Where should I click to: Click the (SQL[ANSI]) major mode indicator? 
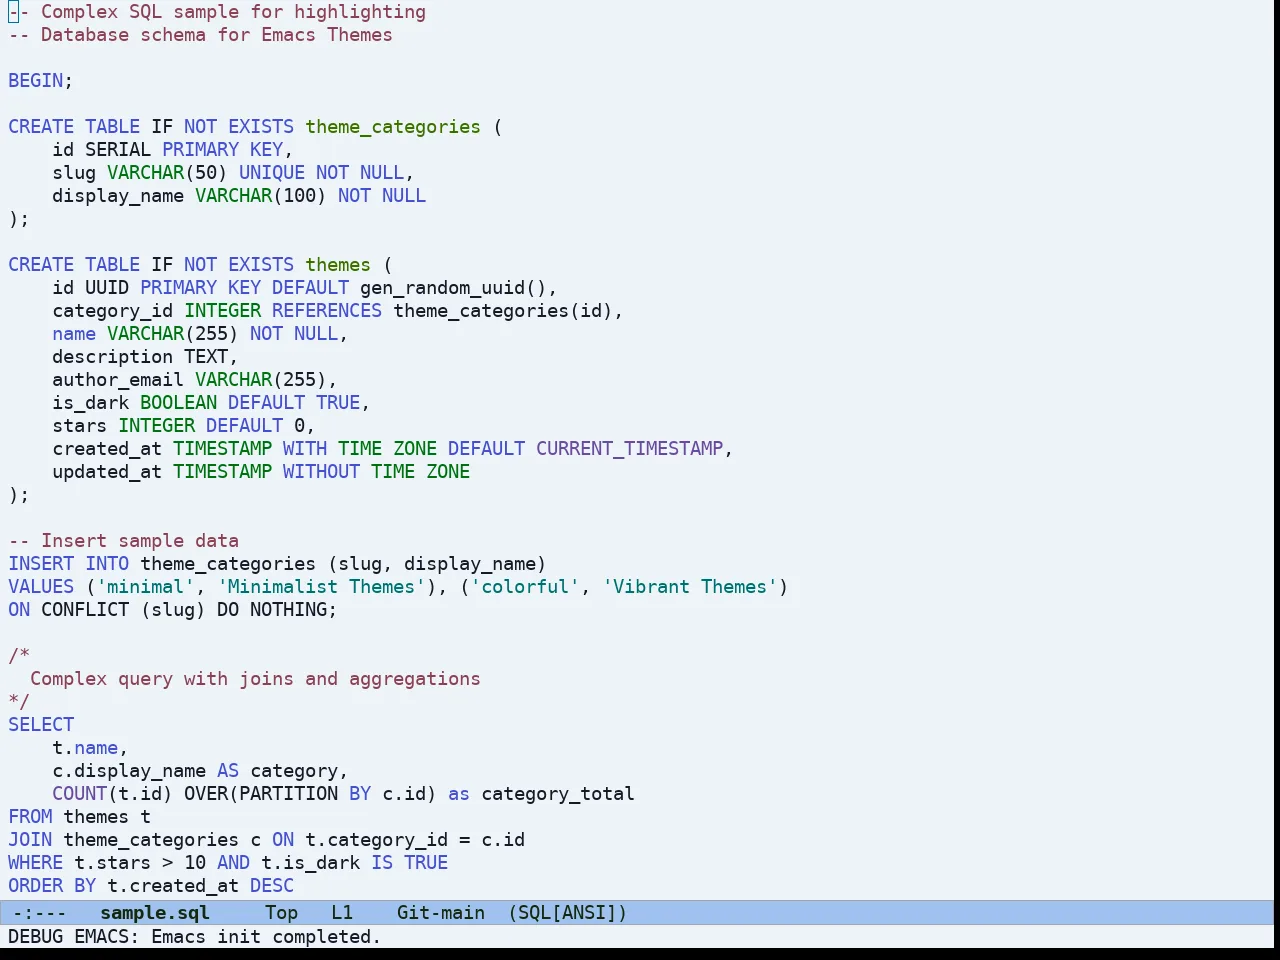(x=567, y=912)
